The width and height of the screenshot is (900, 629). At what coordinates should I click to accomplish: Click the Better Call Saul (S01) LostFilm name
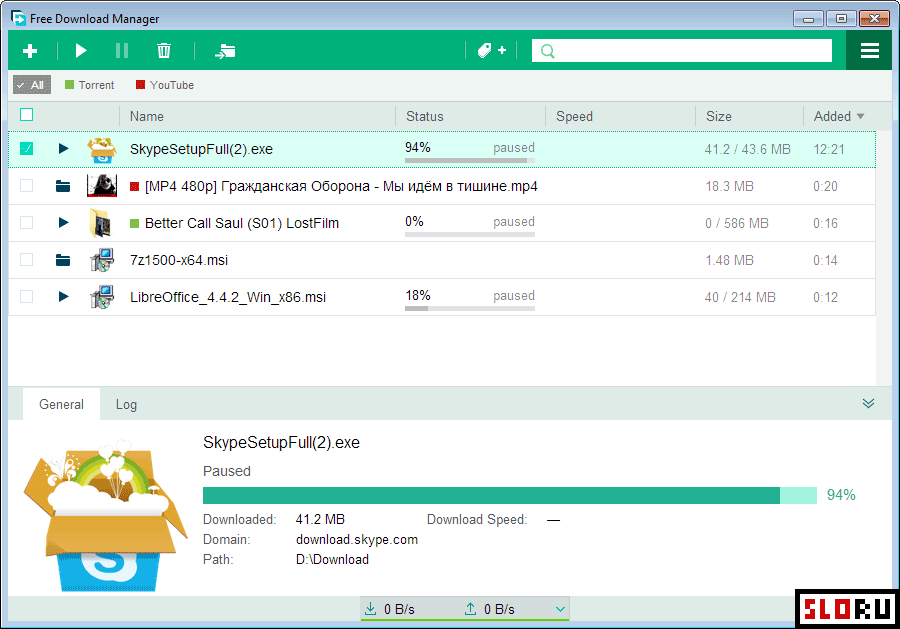pyautogui.click(x=242, y=223)
